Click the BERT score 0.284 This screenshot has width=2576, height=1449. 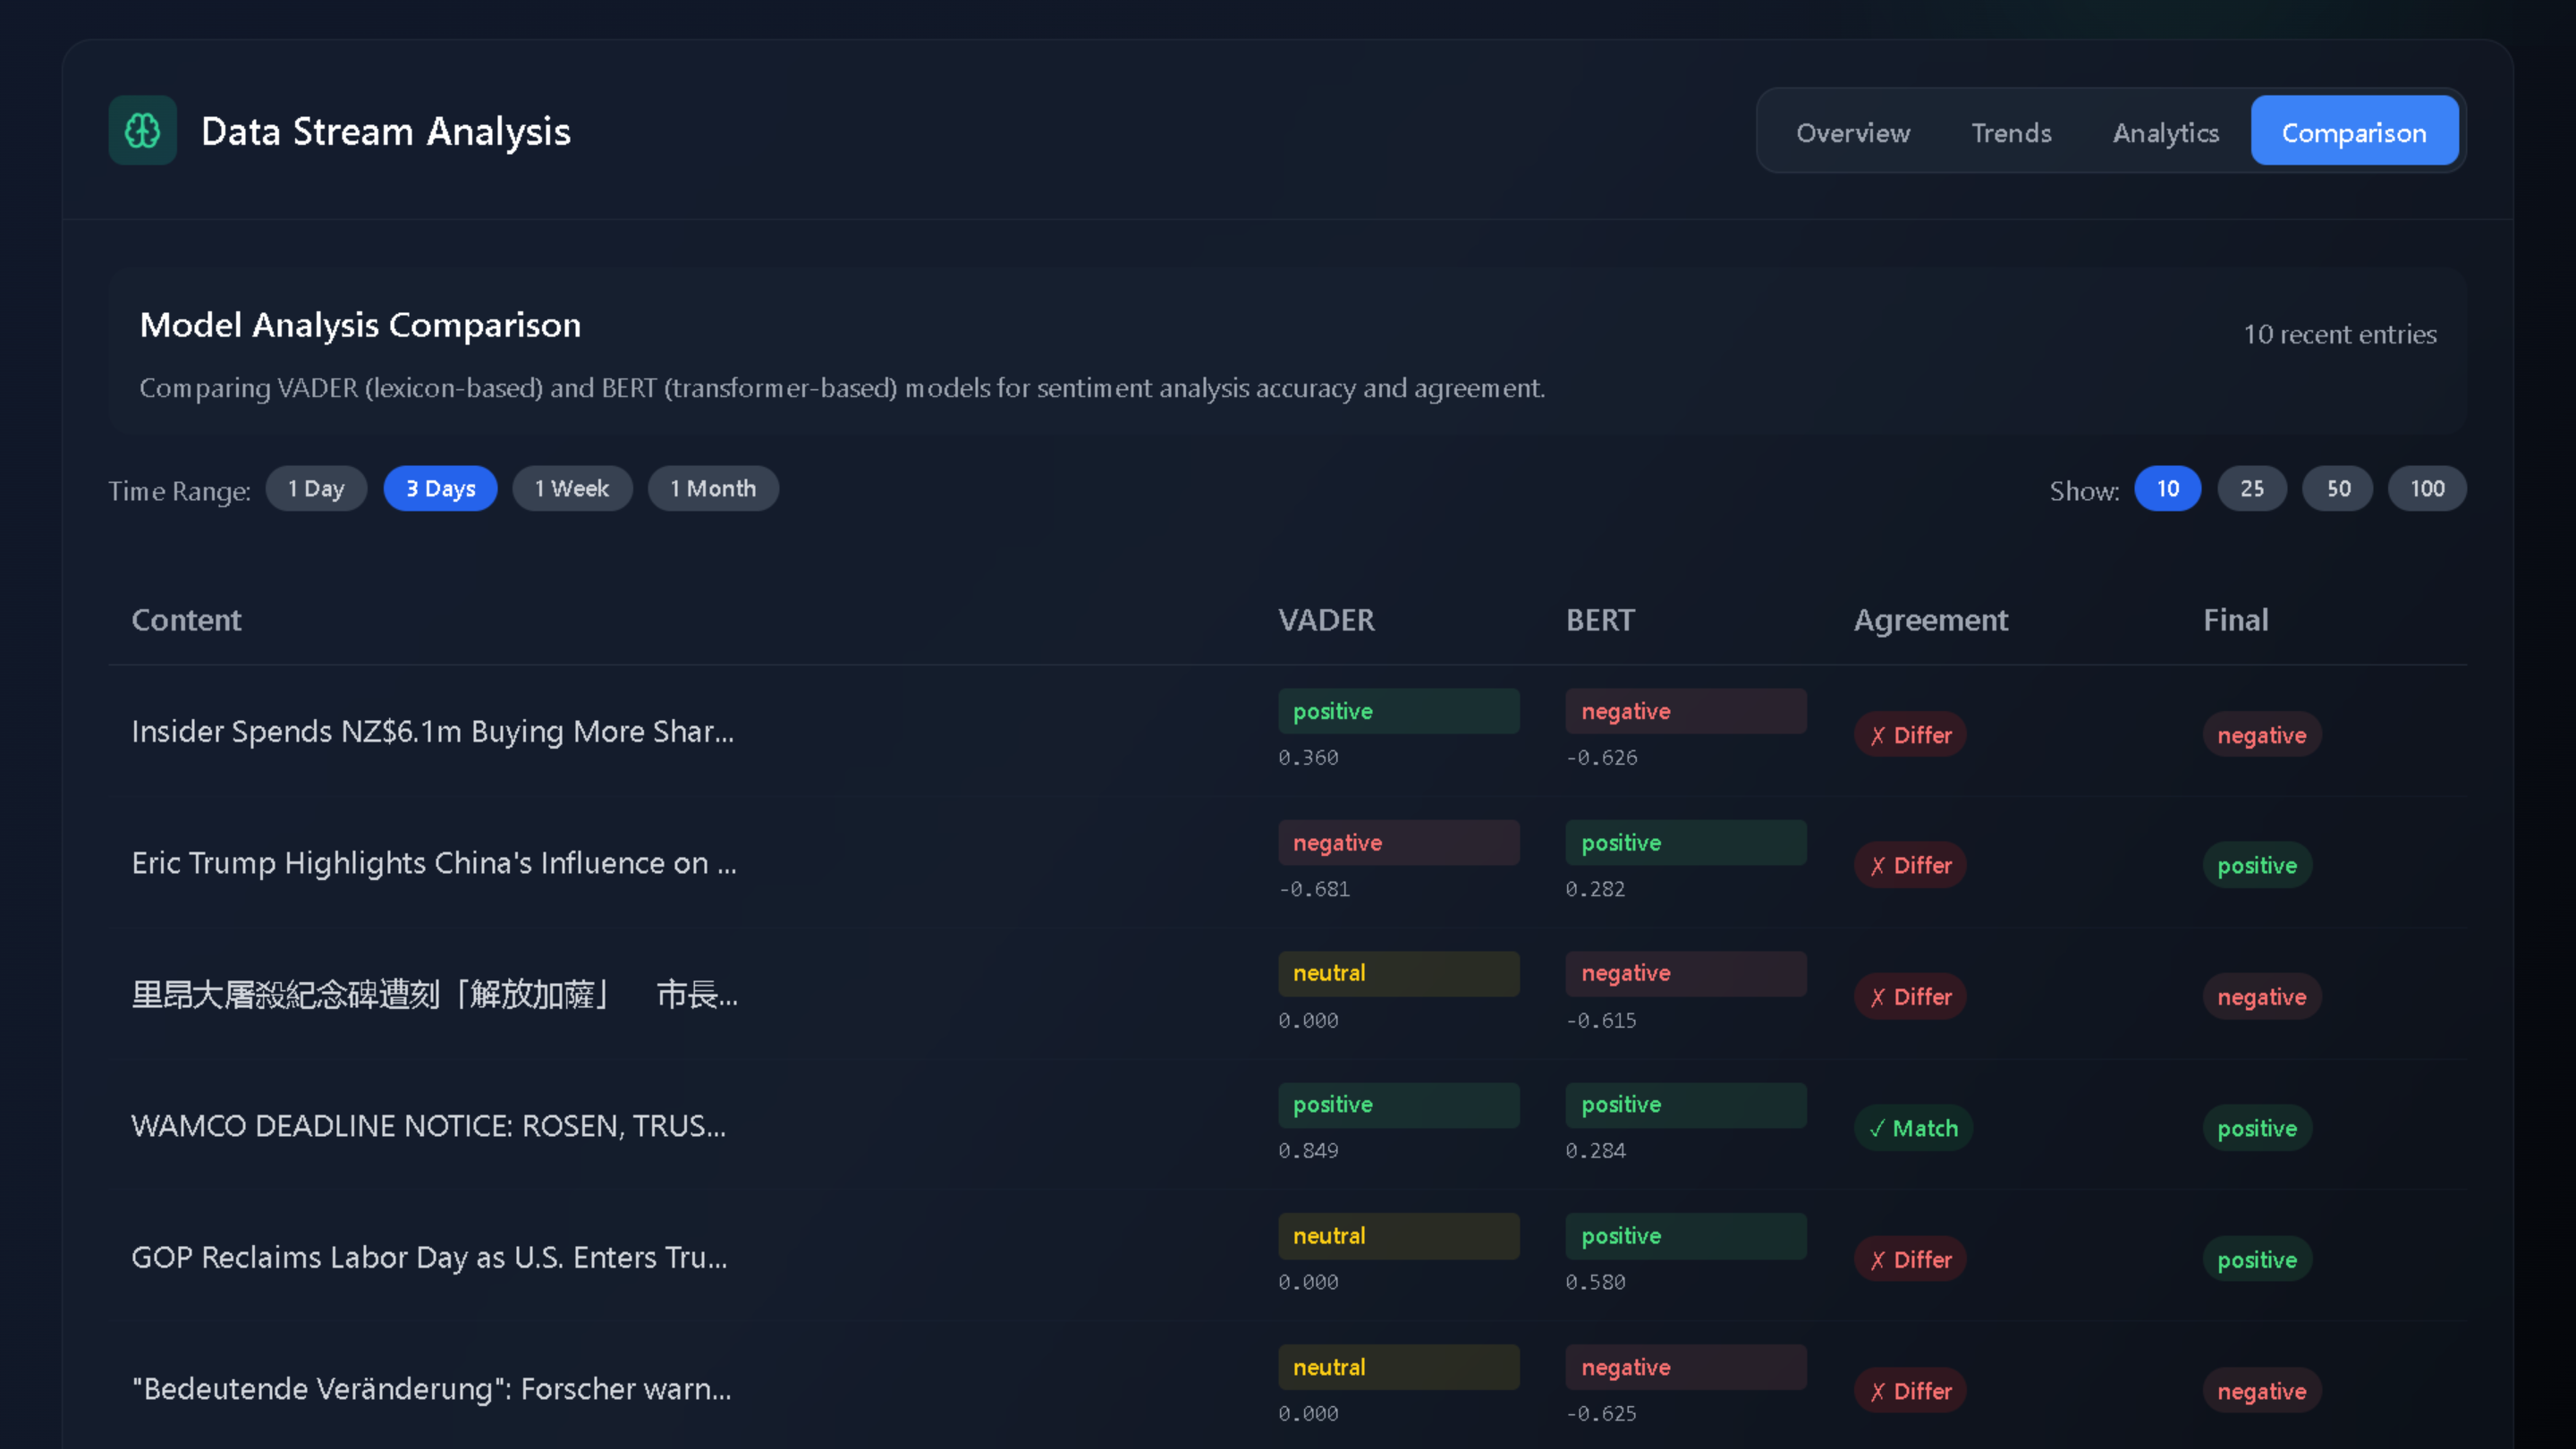tap(1595, 1151)
